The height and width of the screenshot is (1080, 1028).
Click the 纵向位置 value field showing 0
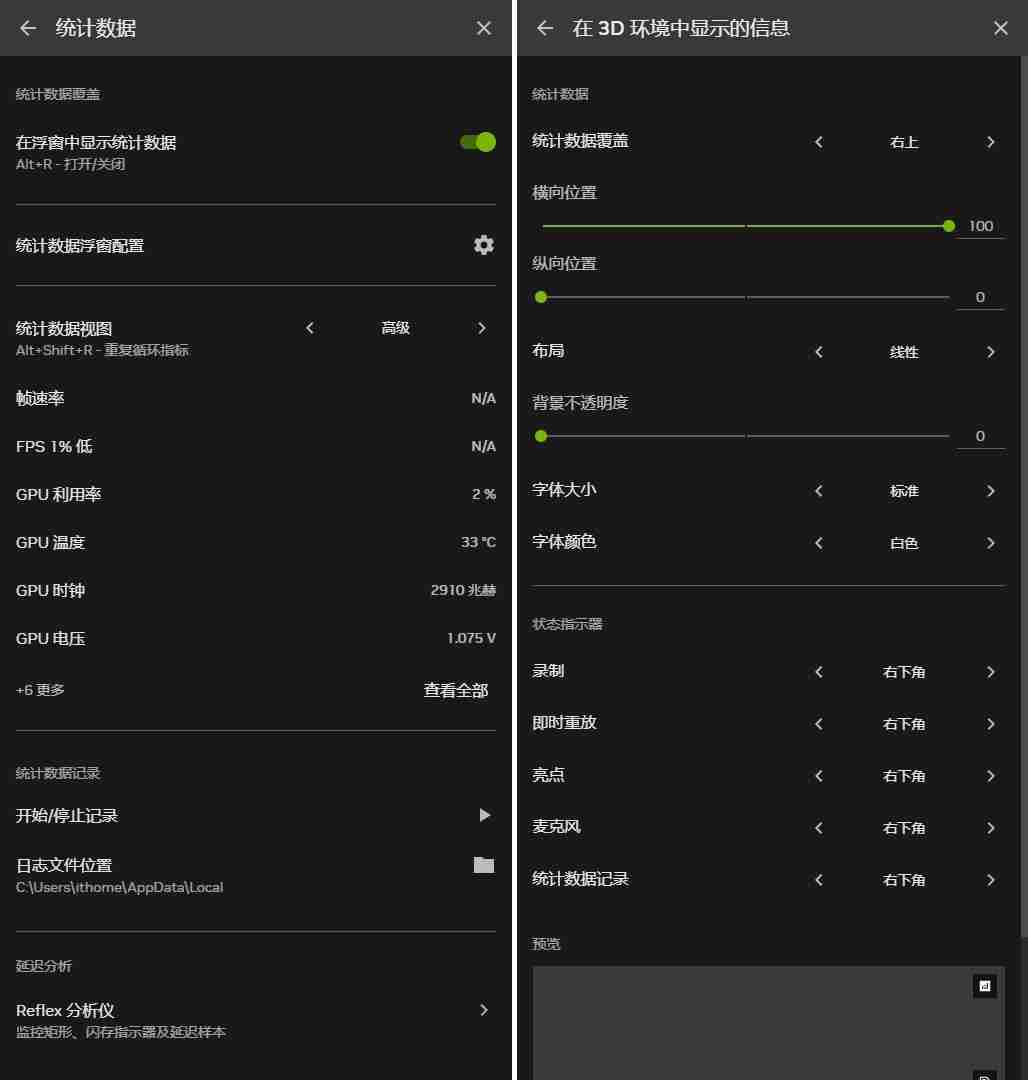pos(981,296)
